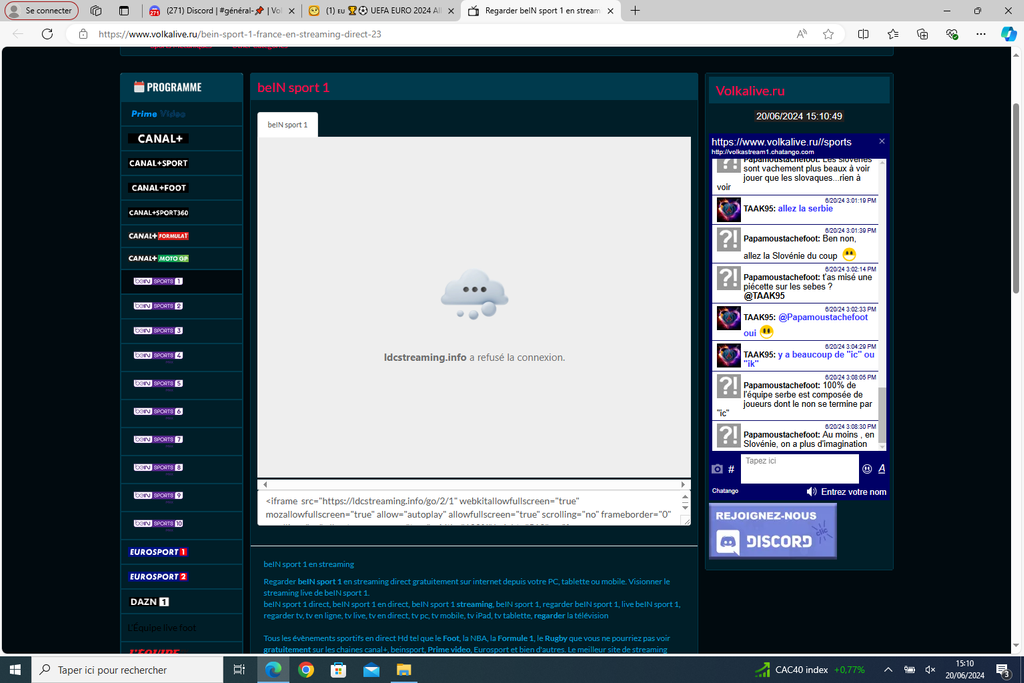1024x683 pixels.
Task: Click the iframe embed code scrollbar down arrow
Action: pyautogui.click(x=685, y=508)
